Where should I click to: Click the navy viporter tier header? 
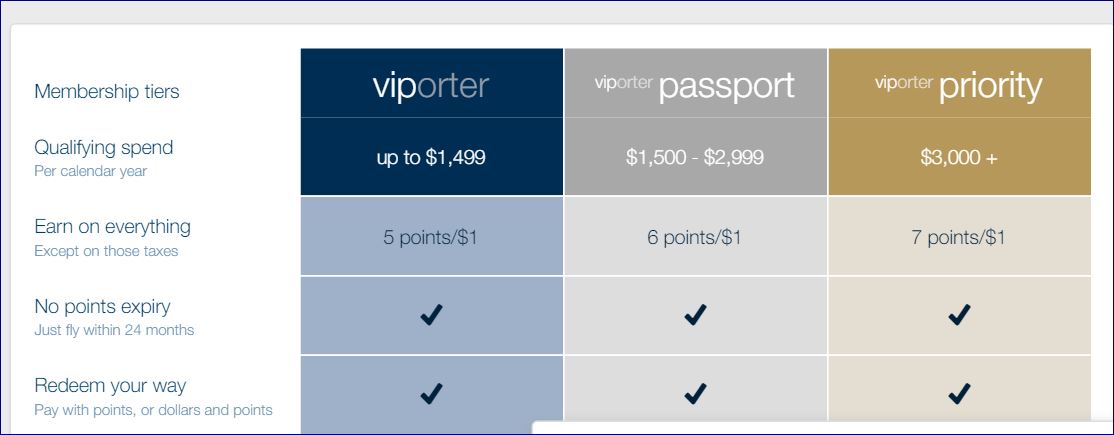tap(431, 85)
